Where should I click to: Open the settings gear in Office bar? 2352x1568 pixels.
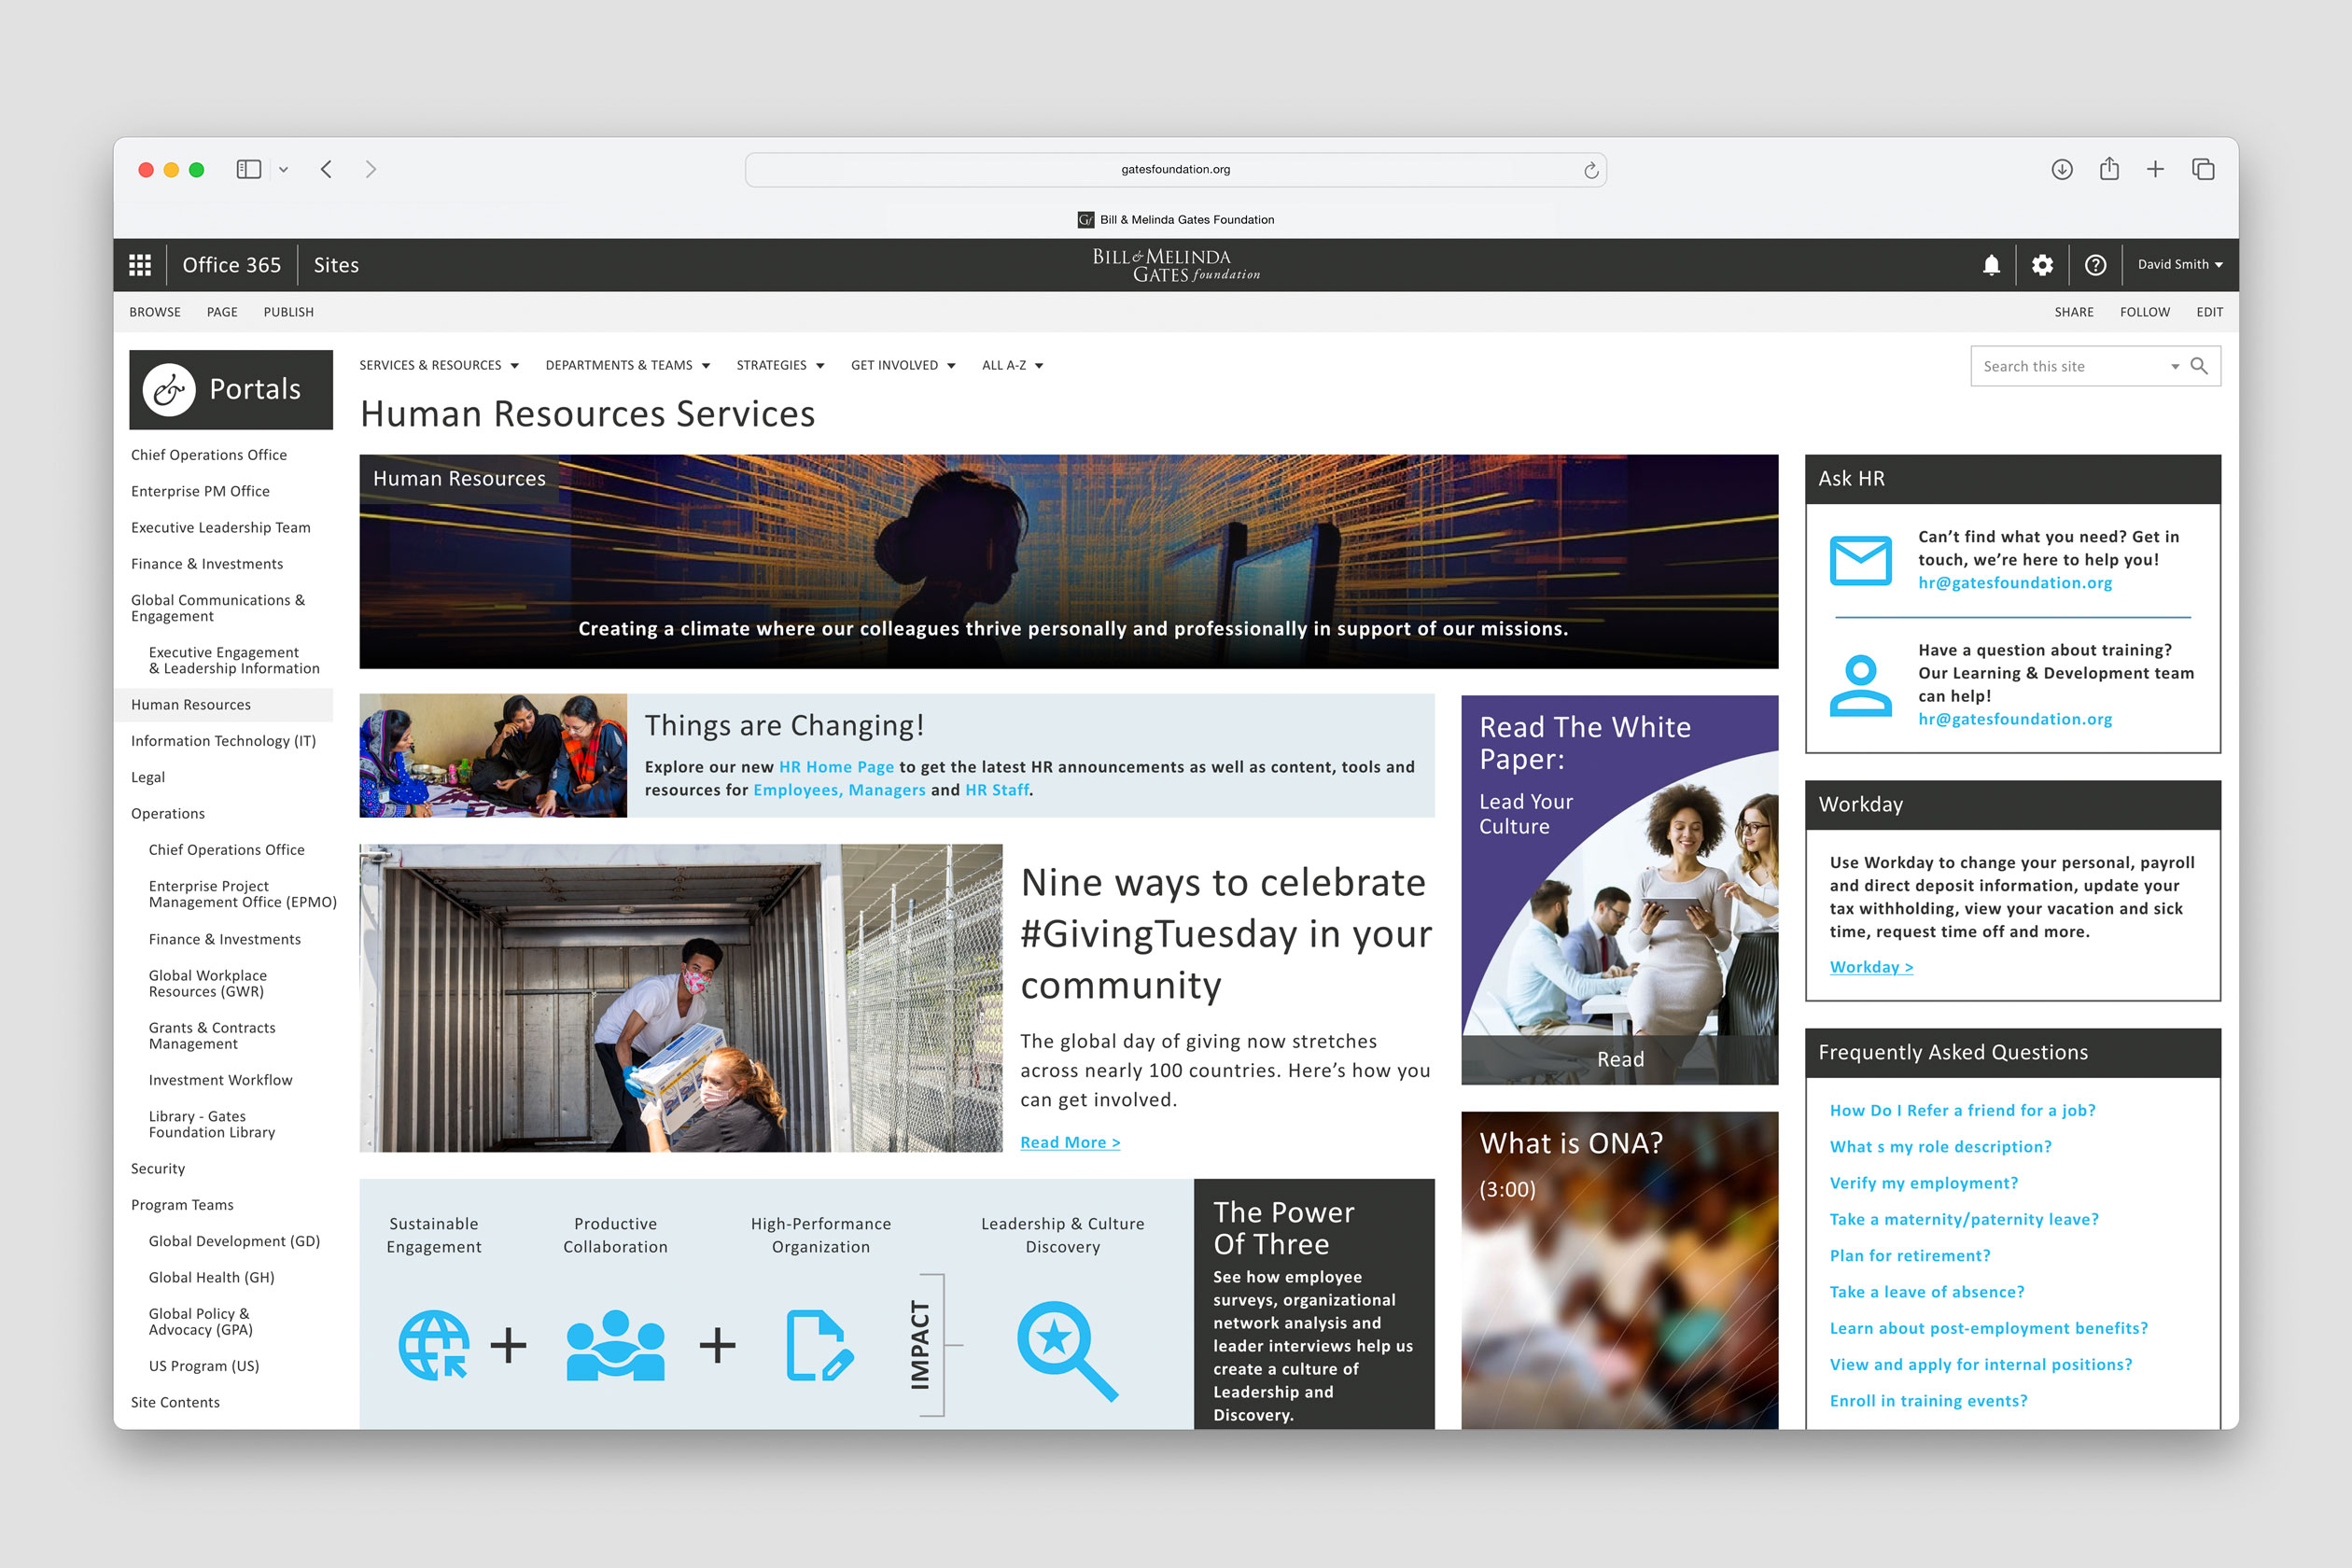2042,265
